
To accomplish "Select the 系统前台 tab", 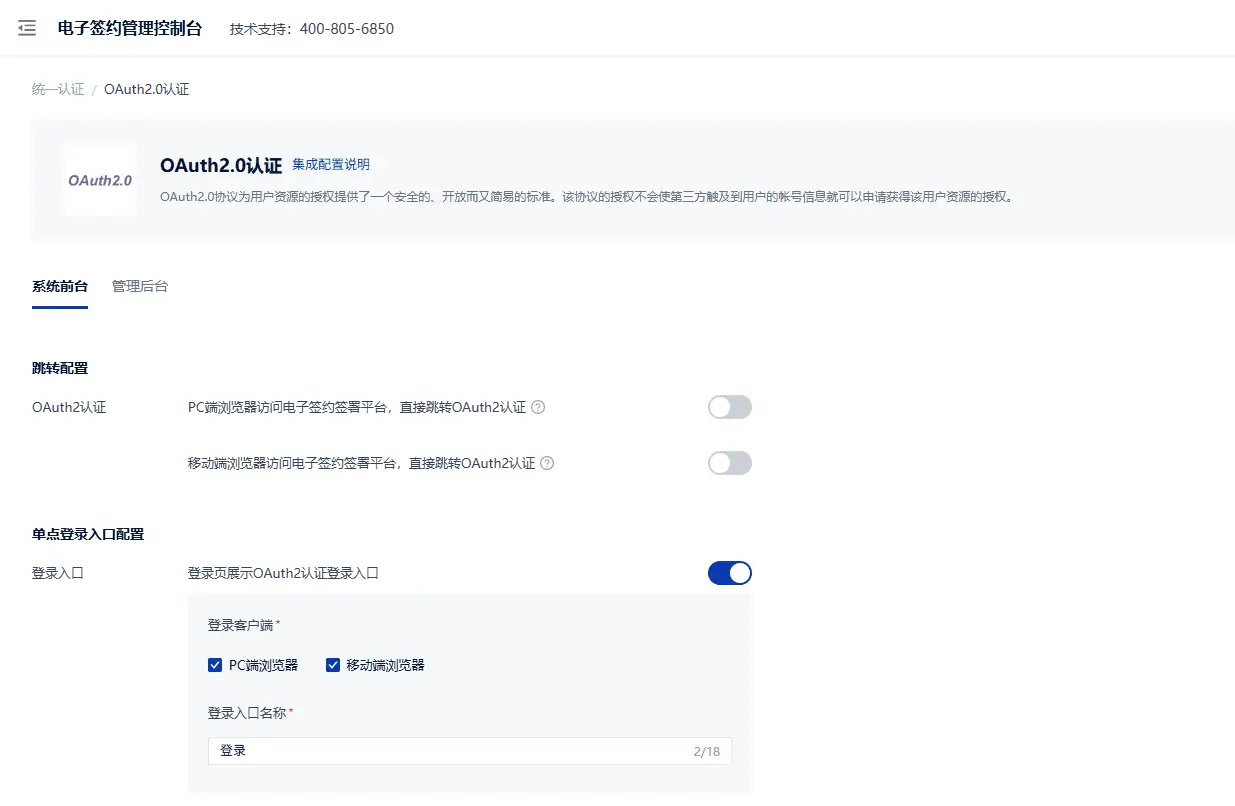I will 60,286.
